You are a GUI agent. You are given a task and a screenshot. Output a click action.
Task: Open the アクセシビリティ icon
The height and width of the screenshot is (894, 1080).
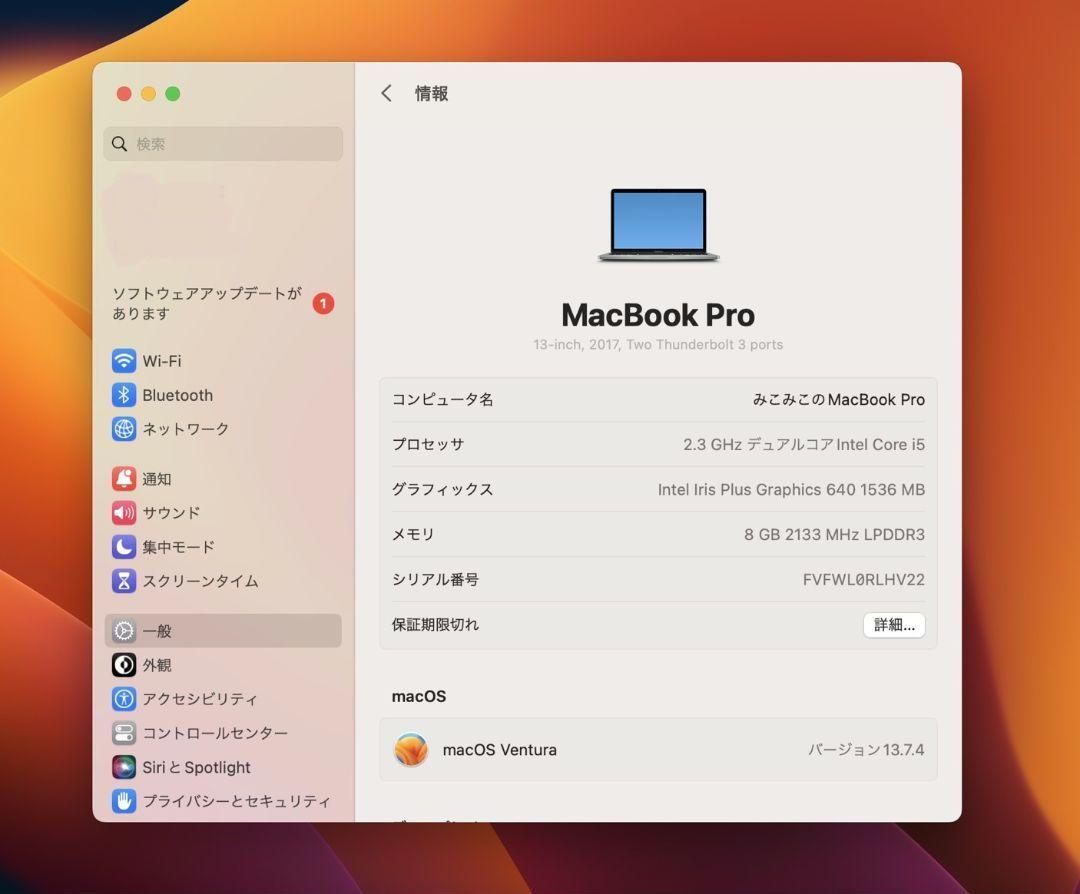point(124,699)
